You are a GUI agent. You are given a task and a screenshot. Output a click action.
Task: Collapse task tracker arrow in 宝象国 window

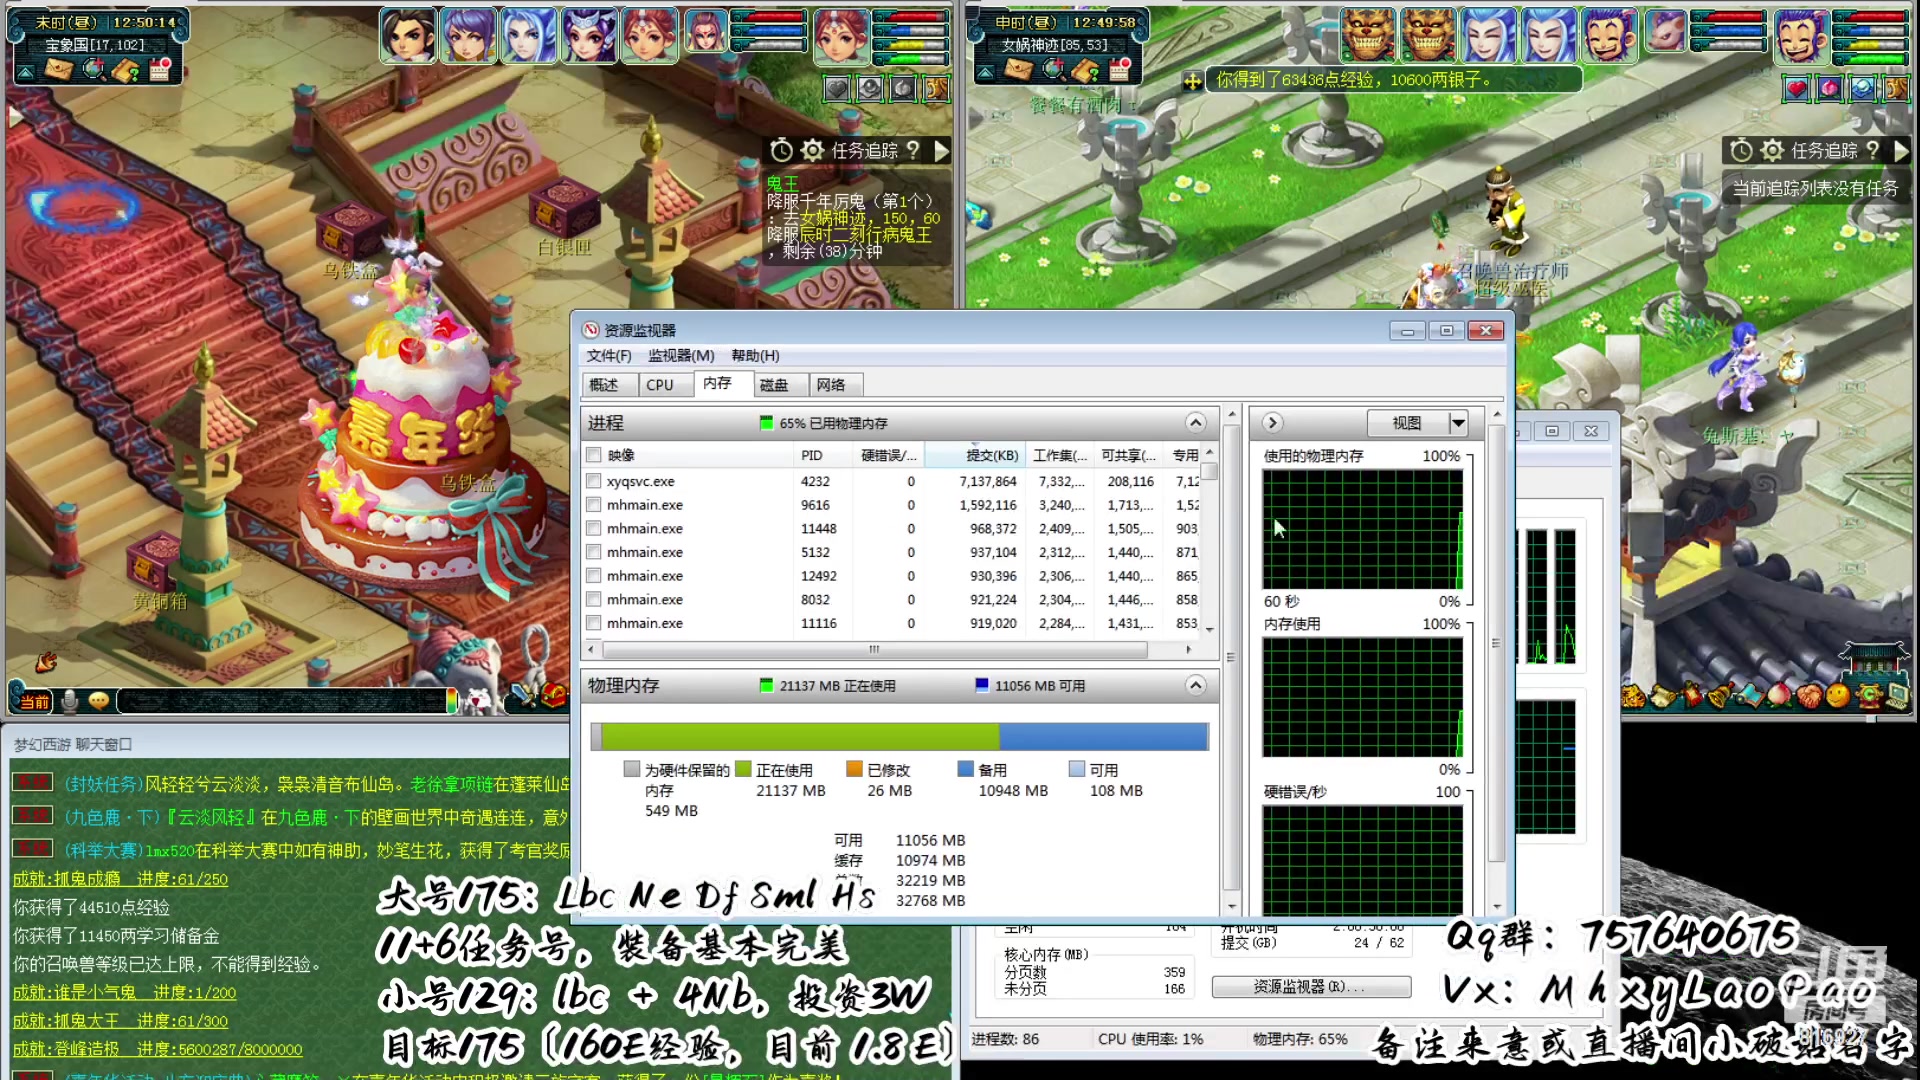point(940,151)
